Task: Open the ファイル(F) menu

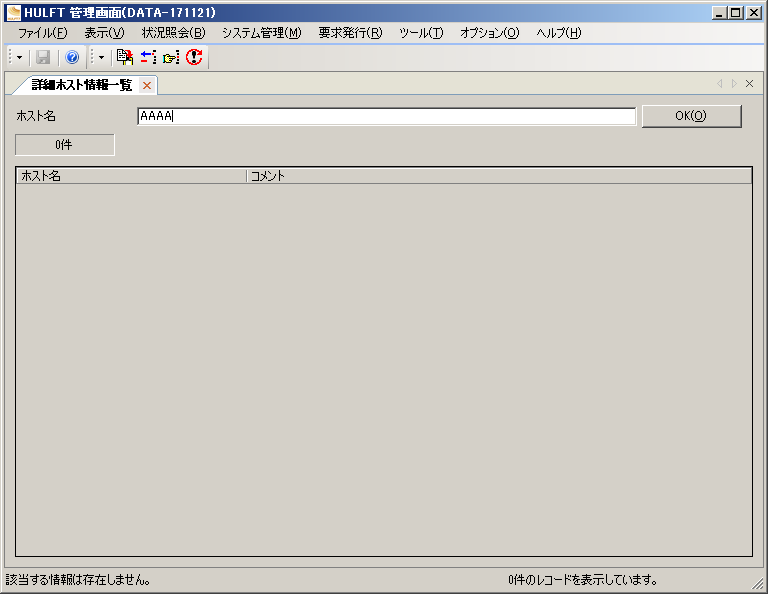Action: click(x=43, y=33)
